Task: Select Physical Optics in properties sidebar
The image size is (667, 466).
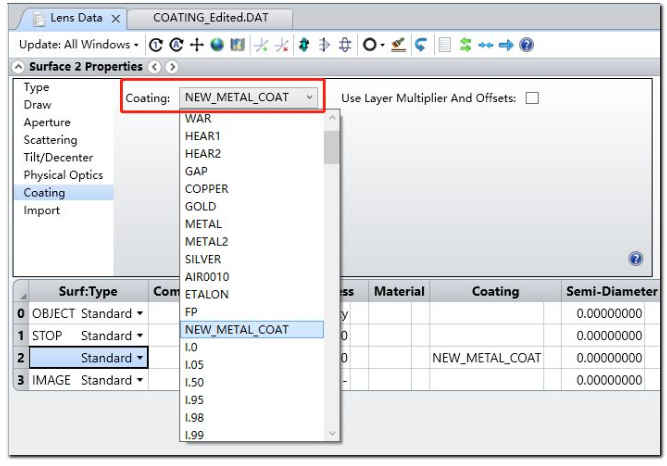Action: [x=63, y=175]
